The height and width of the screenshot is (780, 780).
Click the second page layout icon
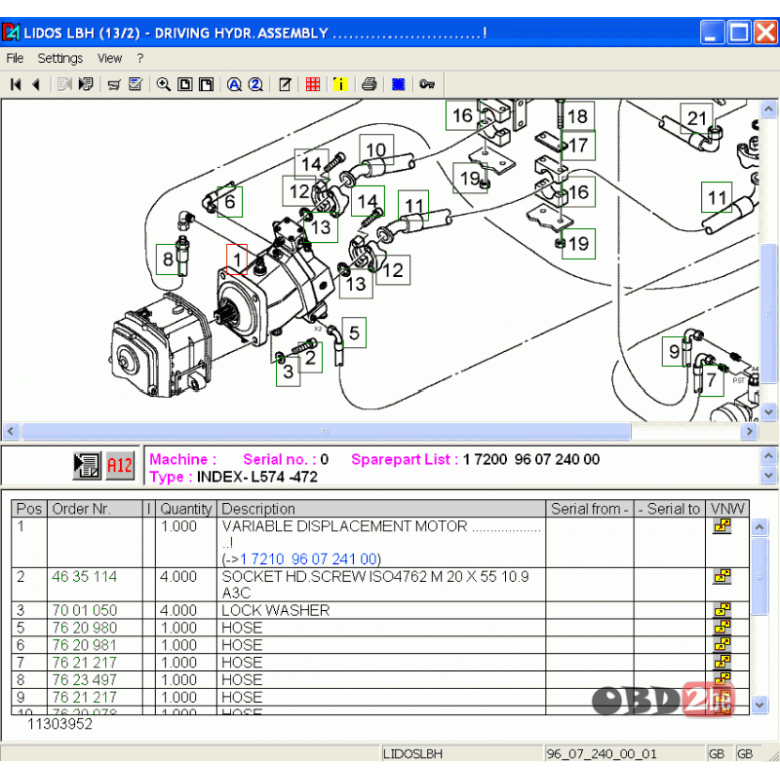point(206,85)
